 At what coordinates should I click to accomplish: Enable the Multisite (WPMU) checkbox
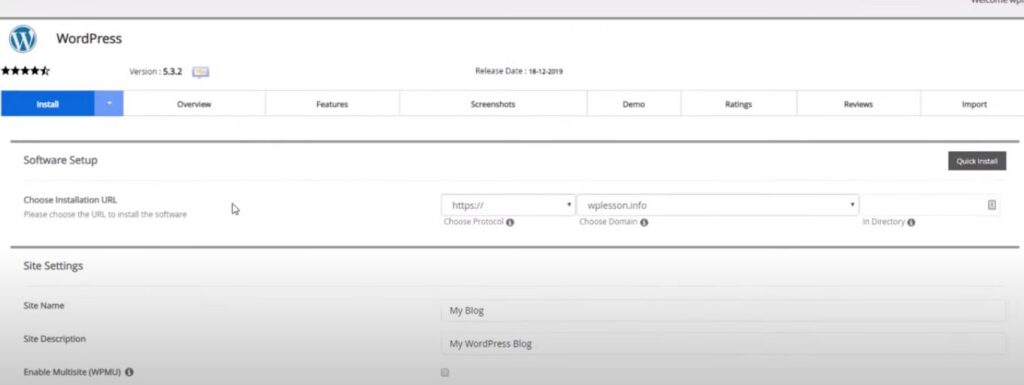[445, 373]
